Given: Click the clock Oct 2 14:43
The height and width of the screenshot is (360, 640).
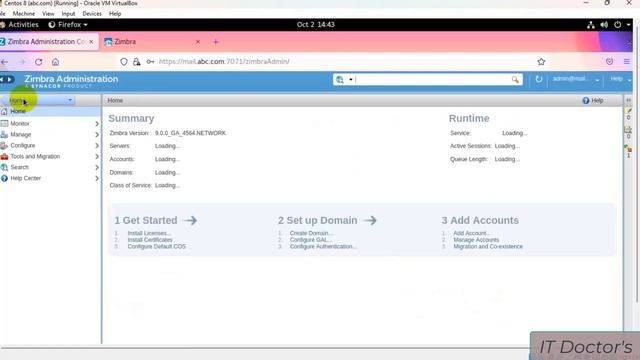Looking at the screenshot, I should click(x=316, y=24).
